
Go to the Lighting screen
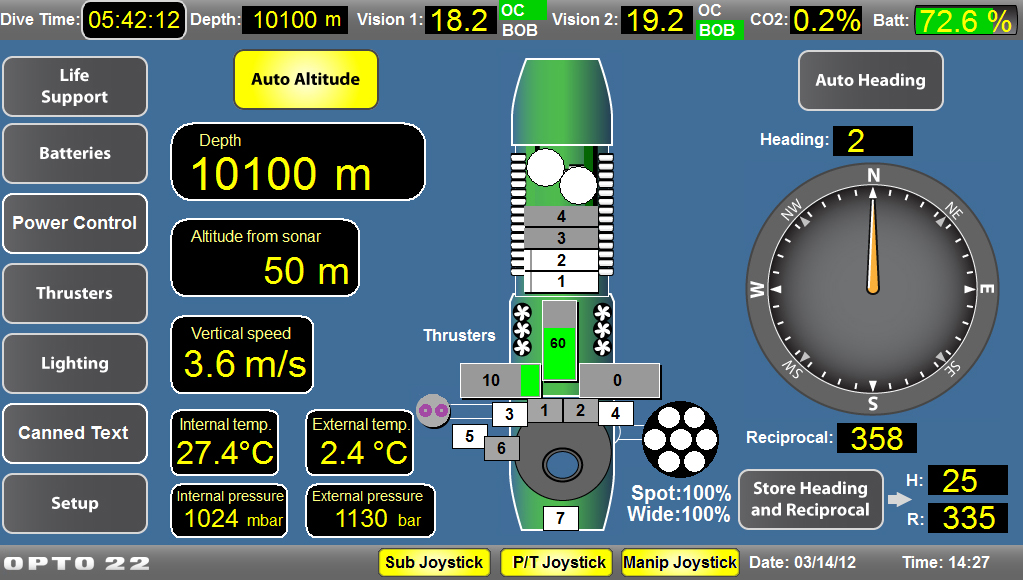[75, 363]
